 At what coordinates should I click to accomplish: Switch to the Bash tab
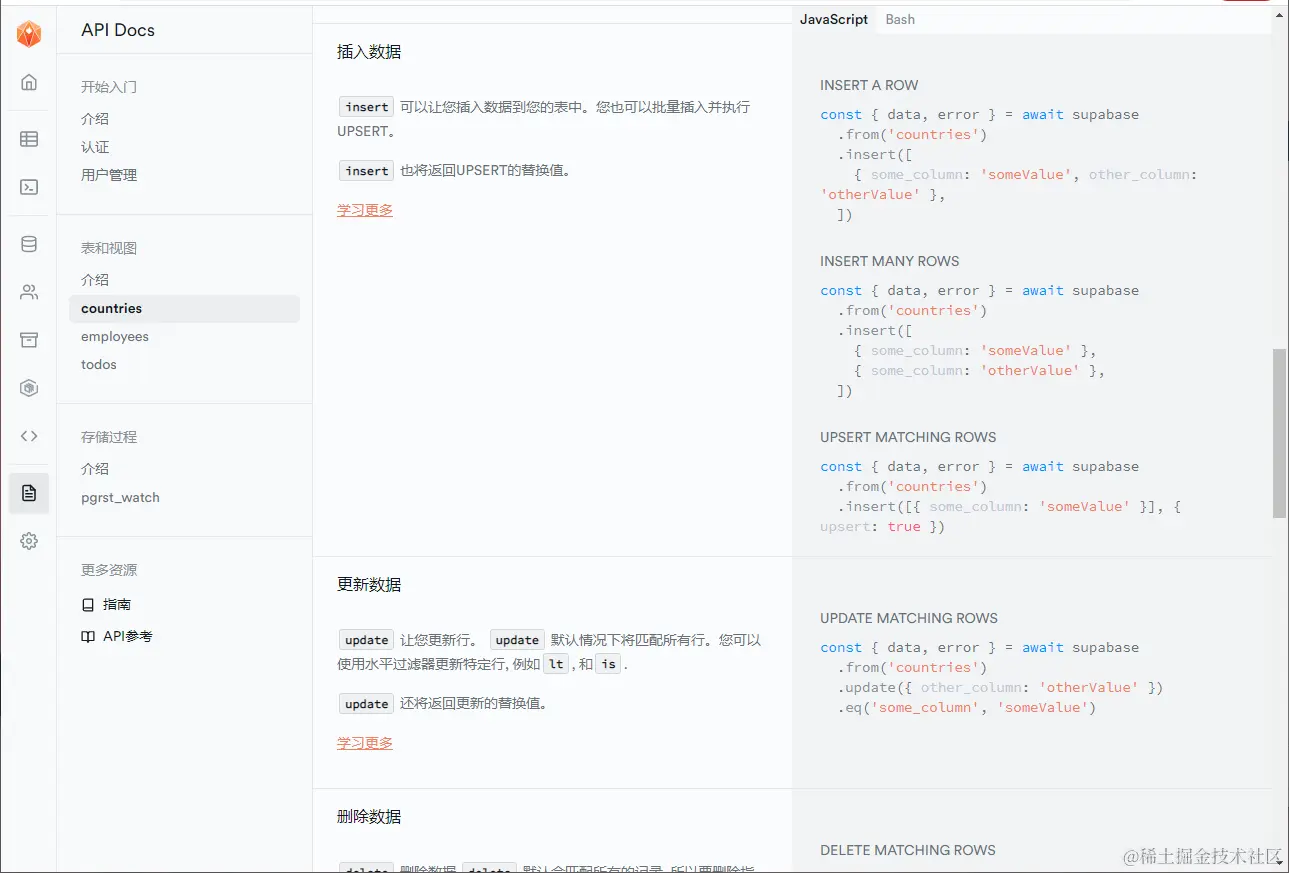click(899, 19)
